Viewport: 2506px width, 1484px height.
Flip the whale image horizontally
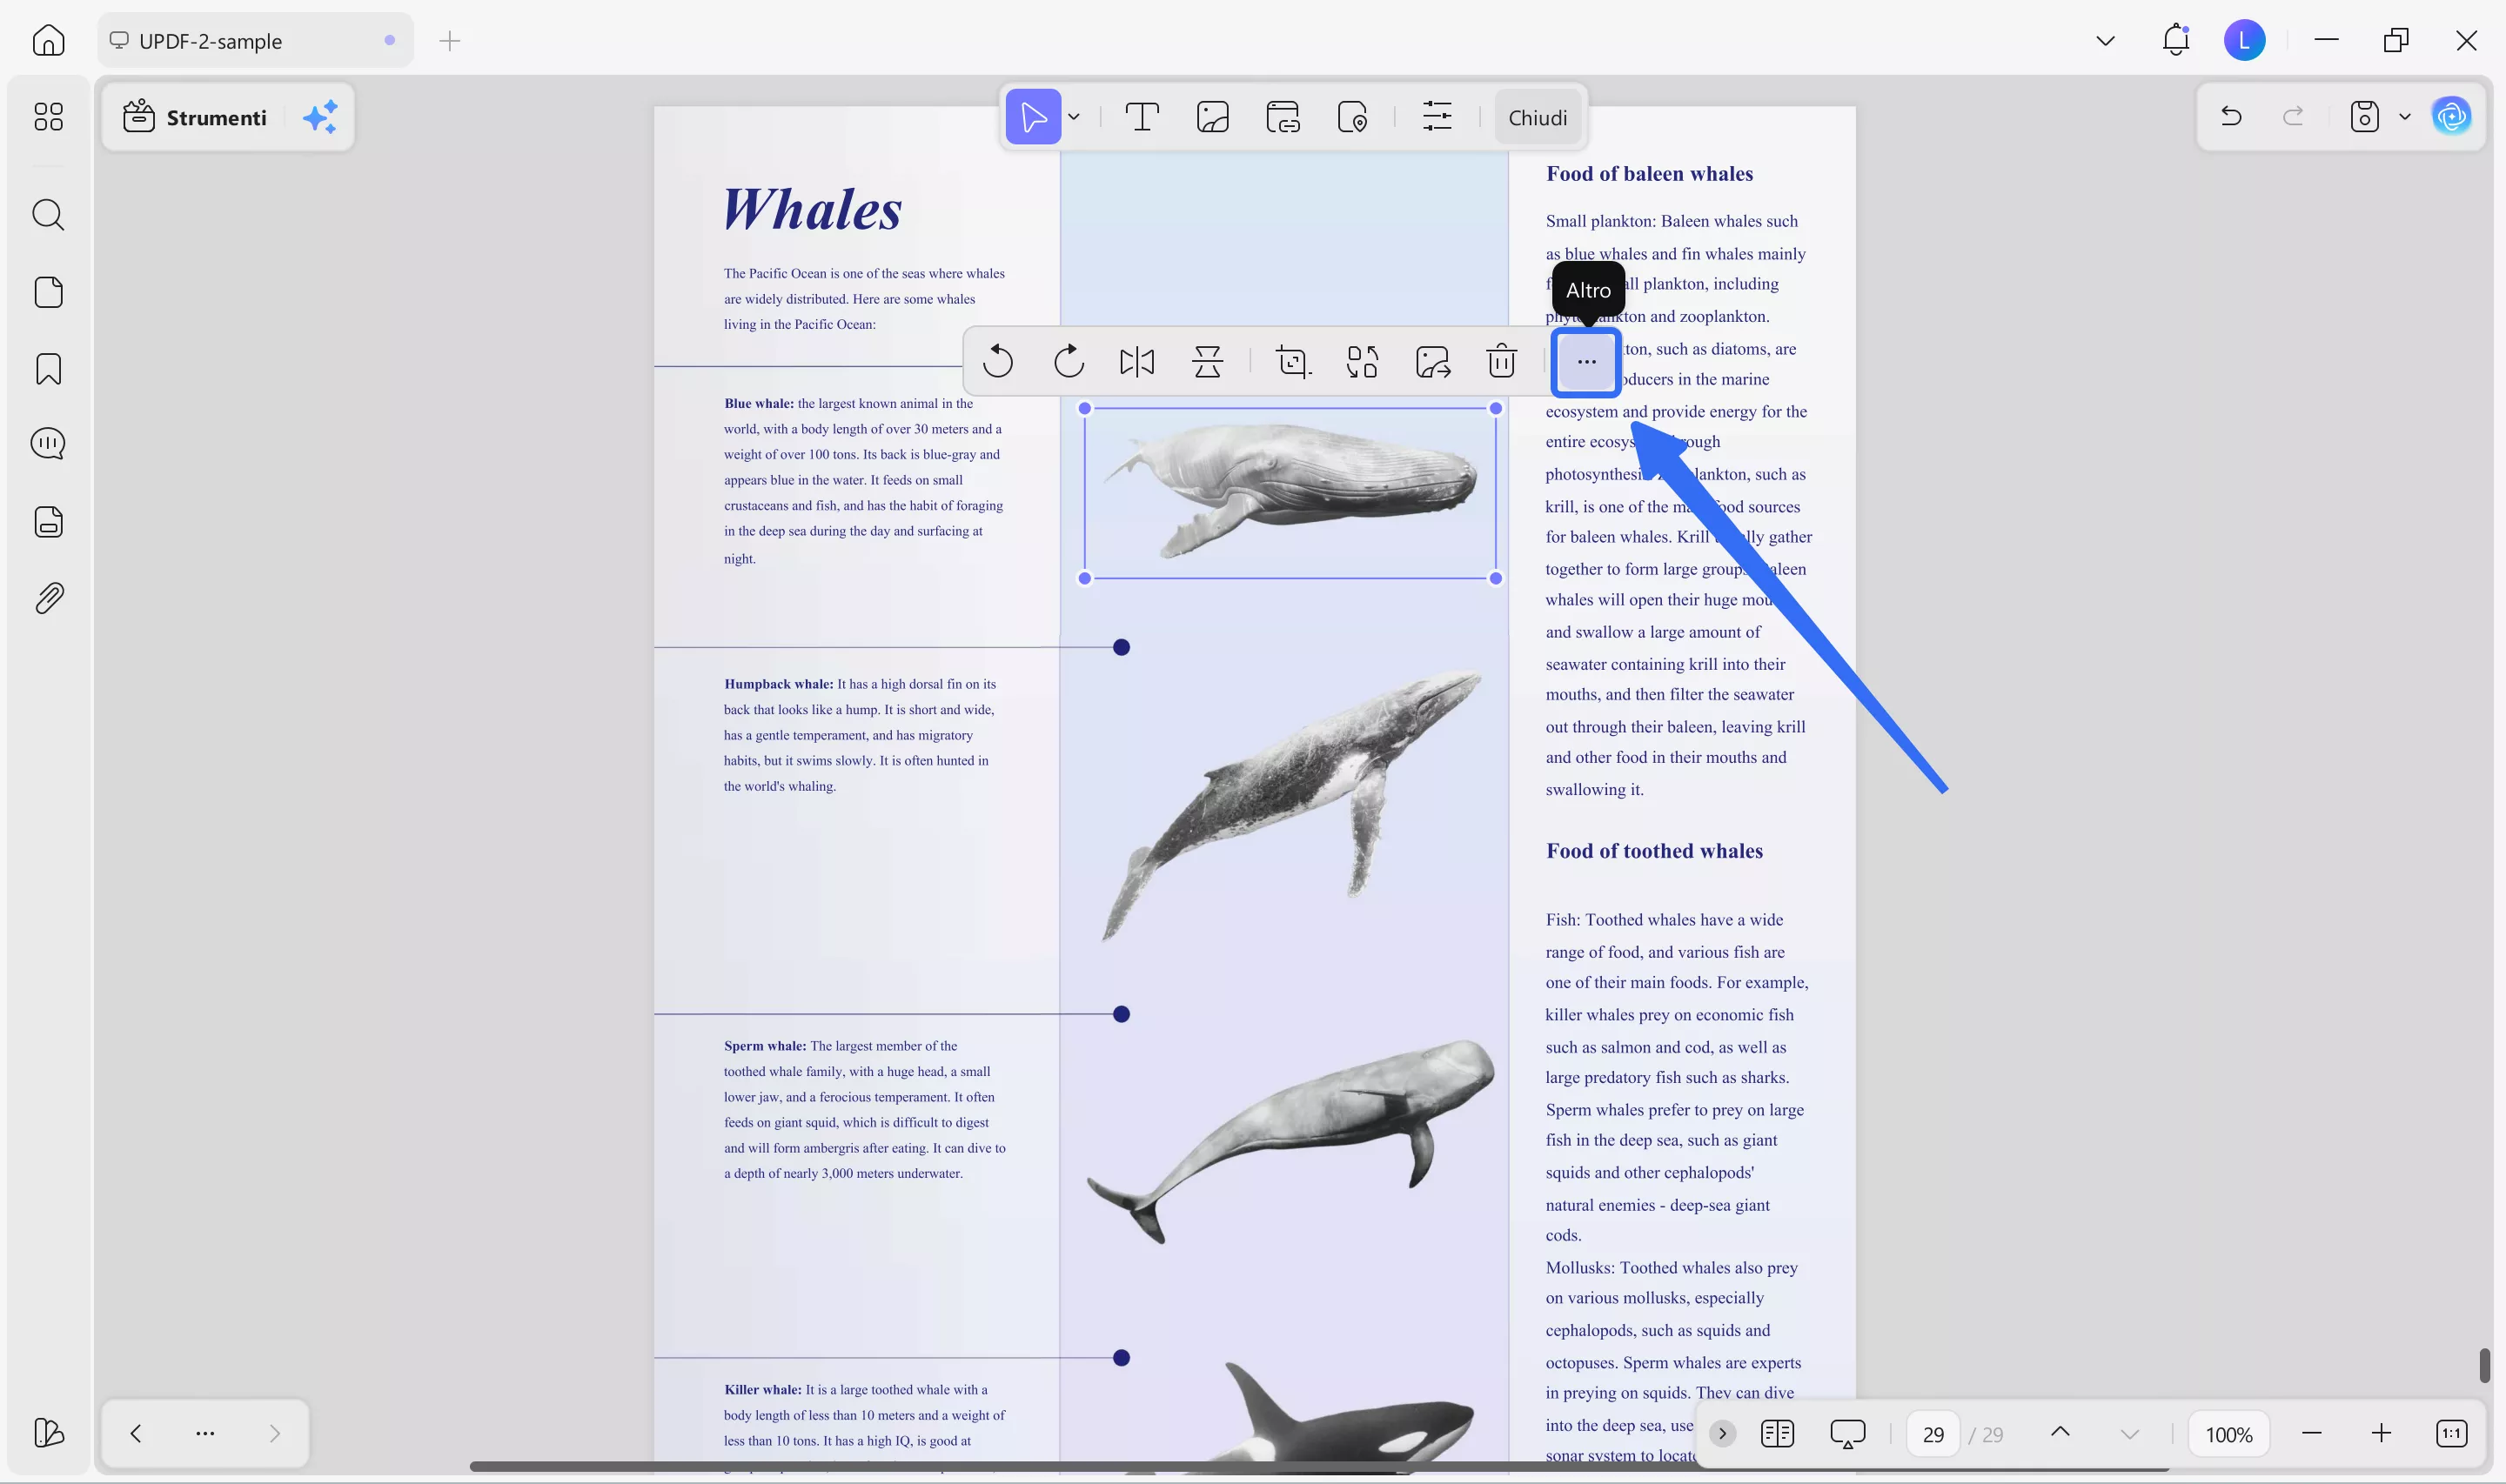[1137, 361]
